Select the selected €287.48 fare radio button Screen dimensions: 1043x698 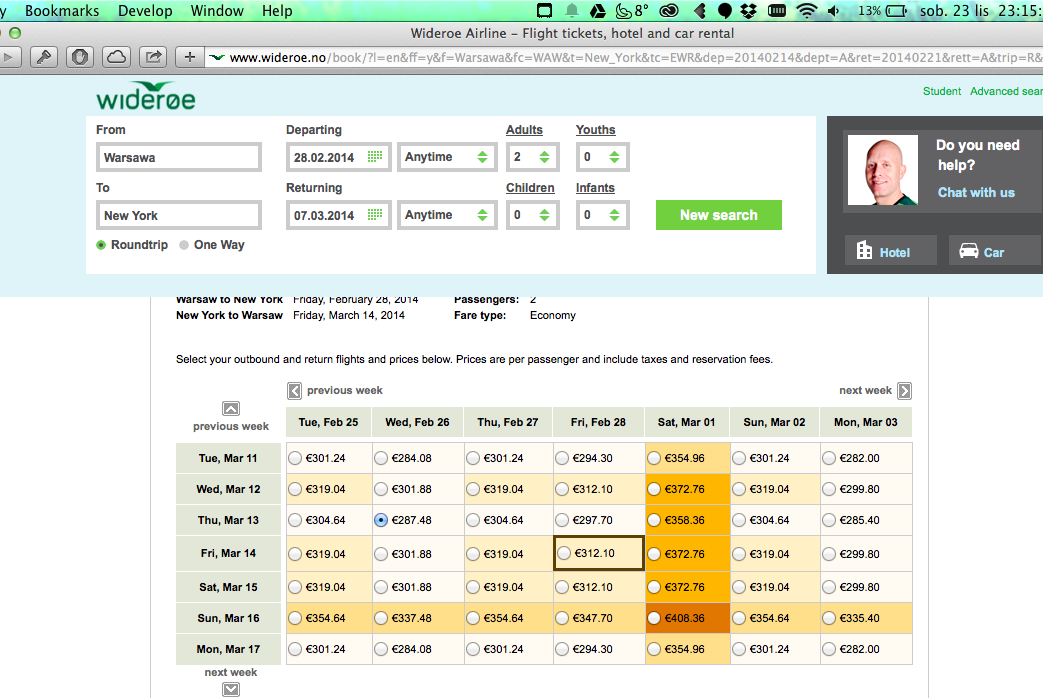pos(380,520)
